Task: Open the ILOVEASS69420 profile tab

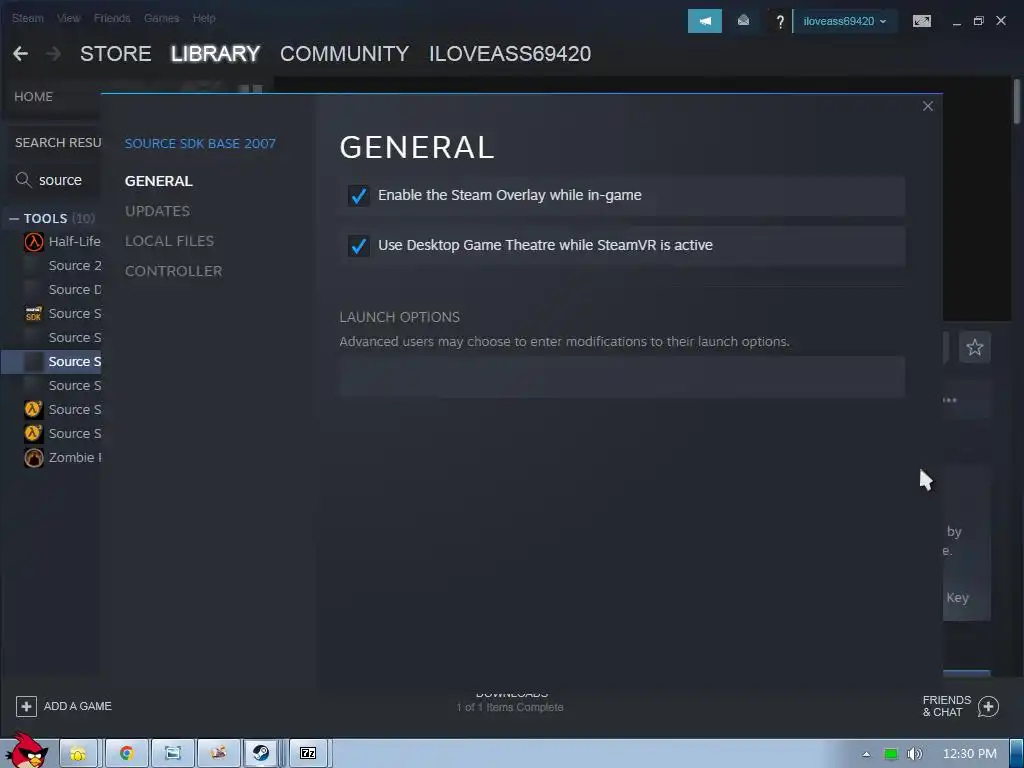Action: coord(509,54)
